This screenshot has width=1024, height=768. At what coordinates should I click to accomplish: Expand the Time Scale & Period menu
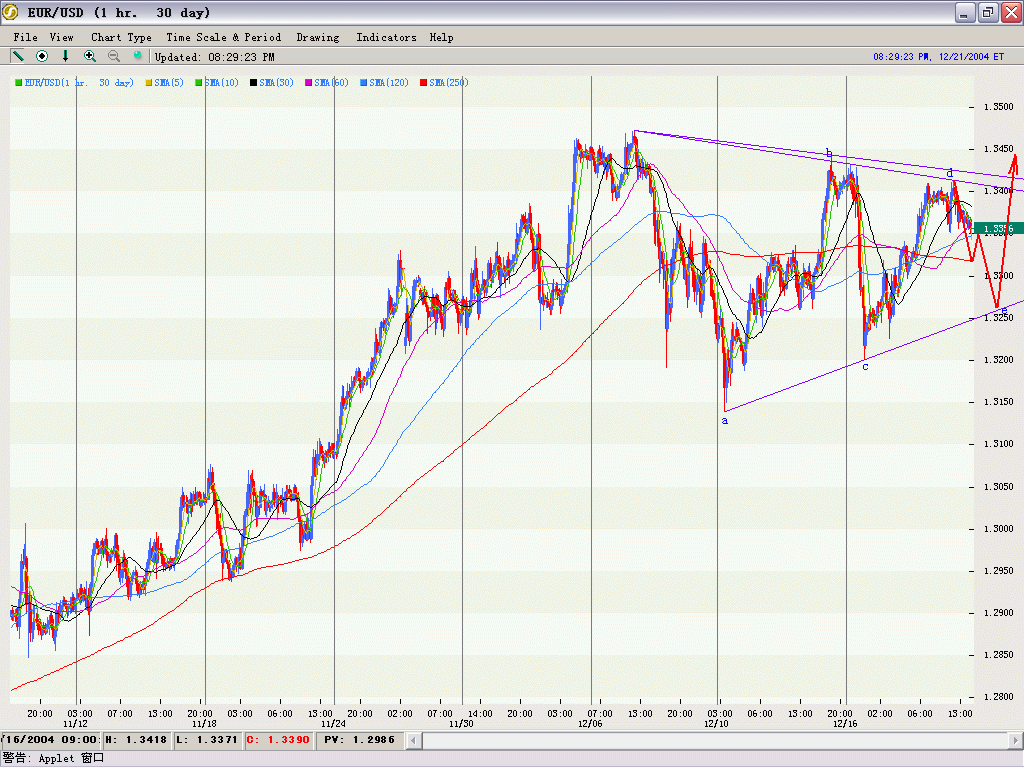tap(223, 37)
